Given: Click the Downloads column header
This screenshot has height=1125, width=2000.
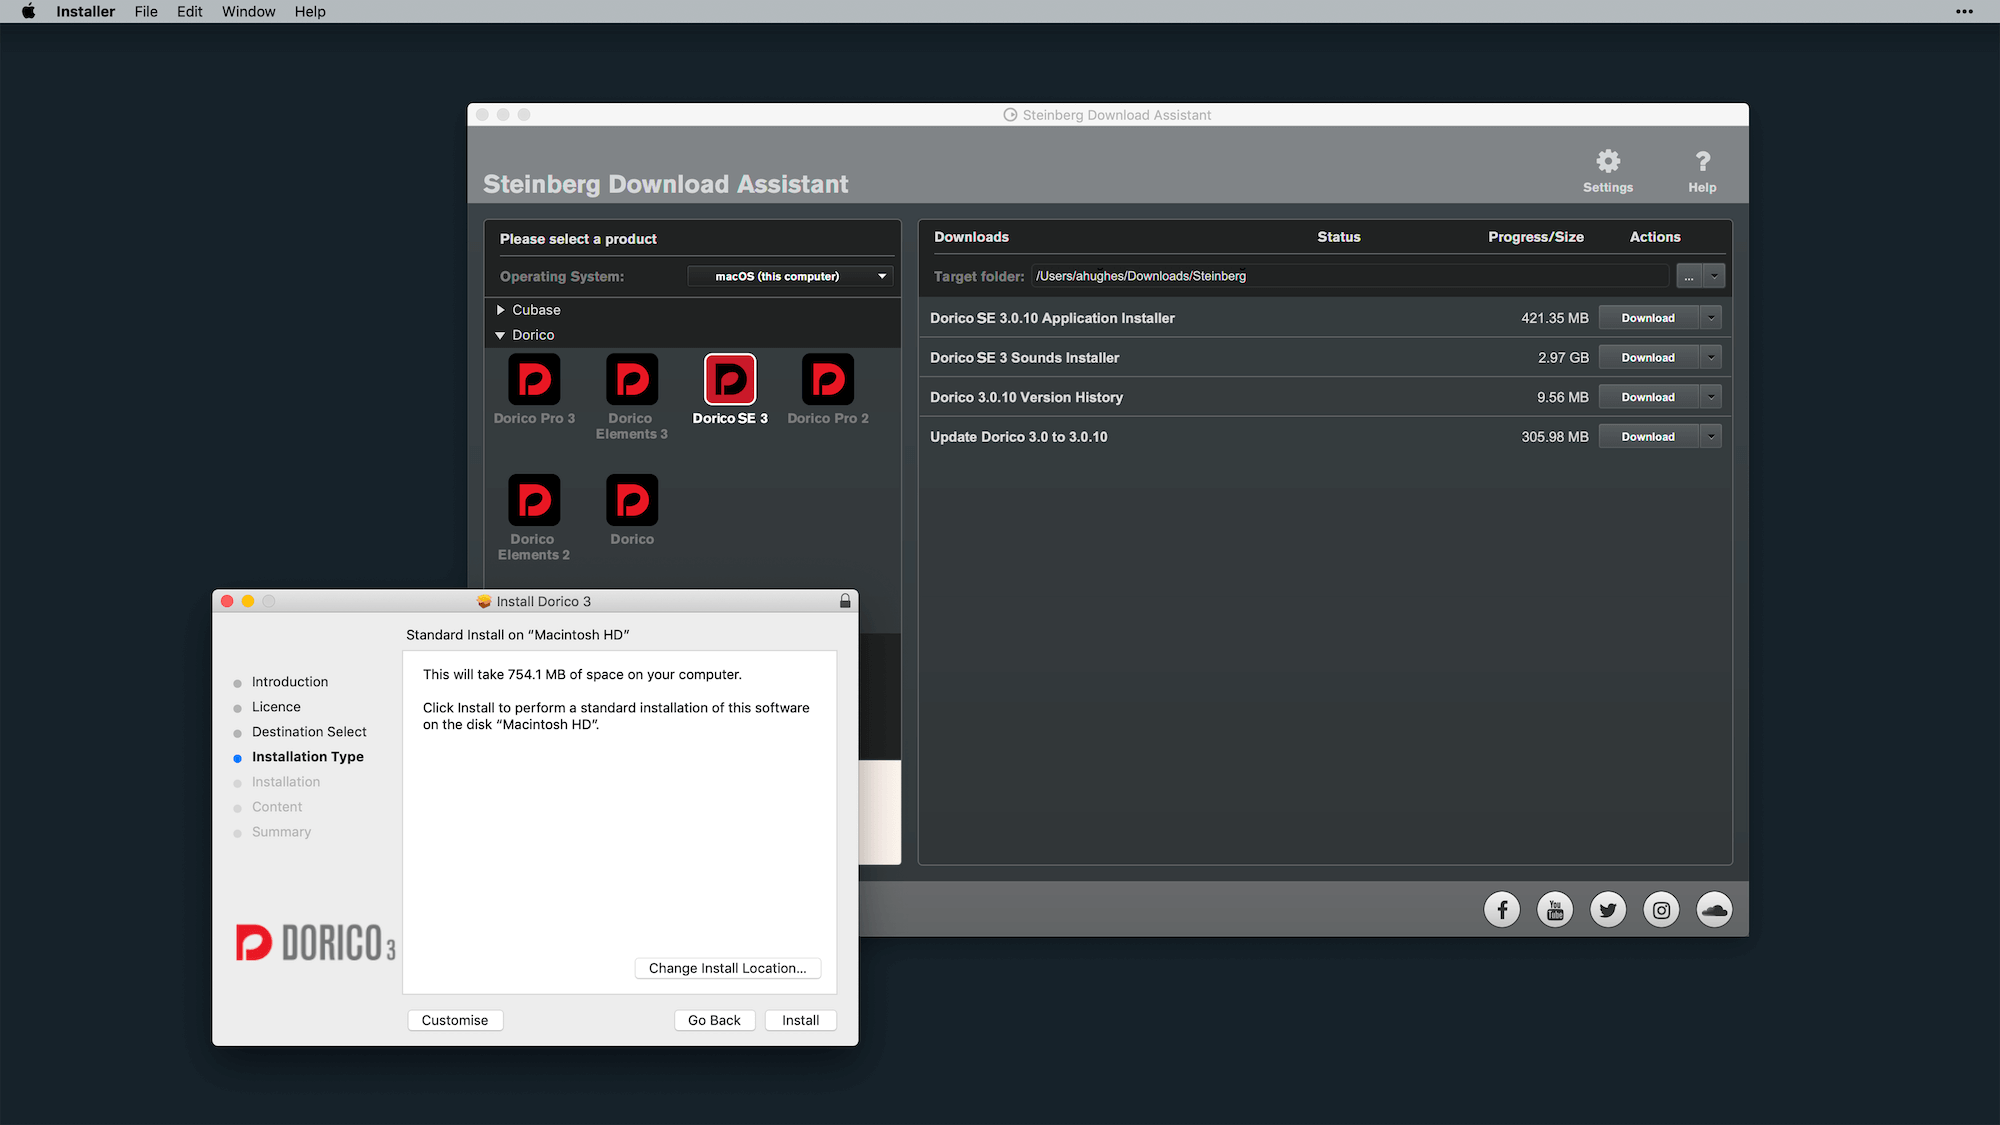Looking at the screenshot, I should 971,237.
